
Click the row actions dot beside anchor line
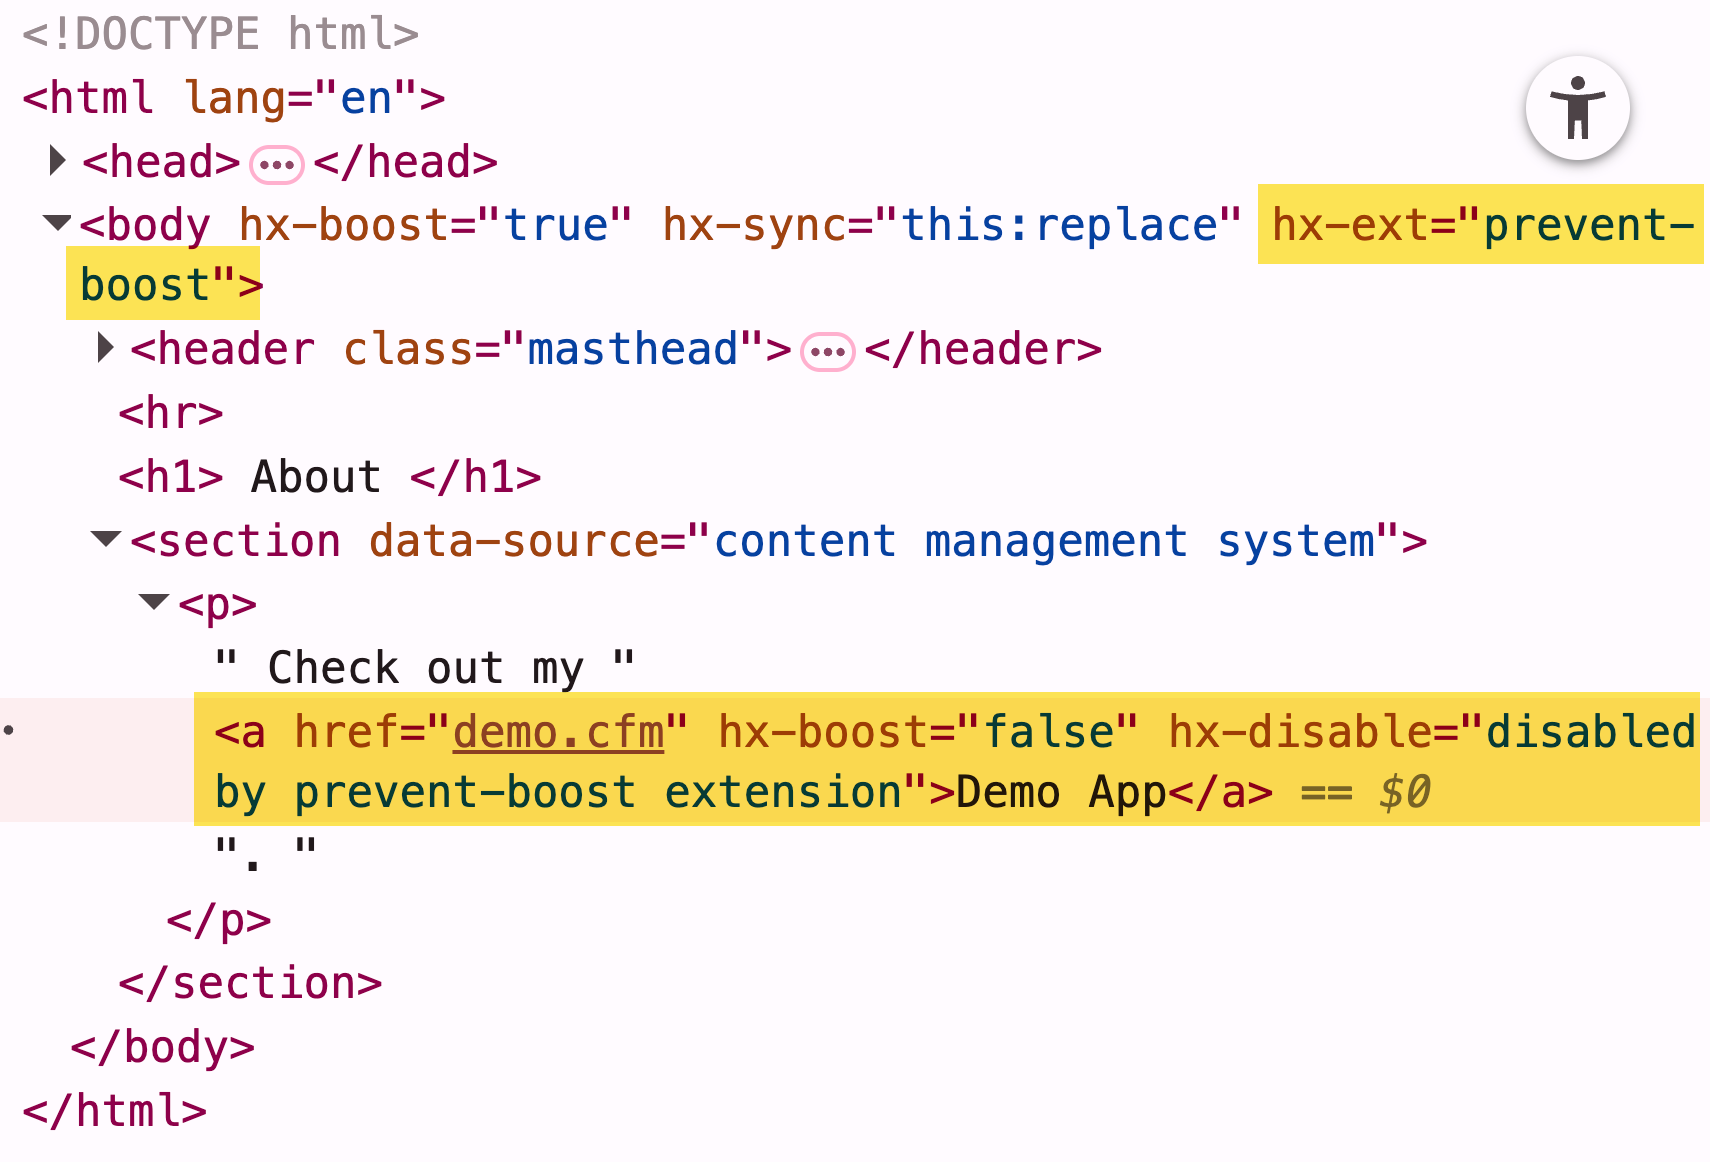9,730
